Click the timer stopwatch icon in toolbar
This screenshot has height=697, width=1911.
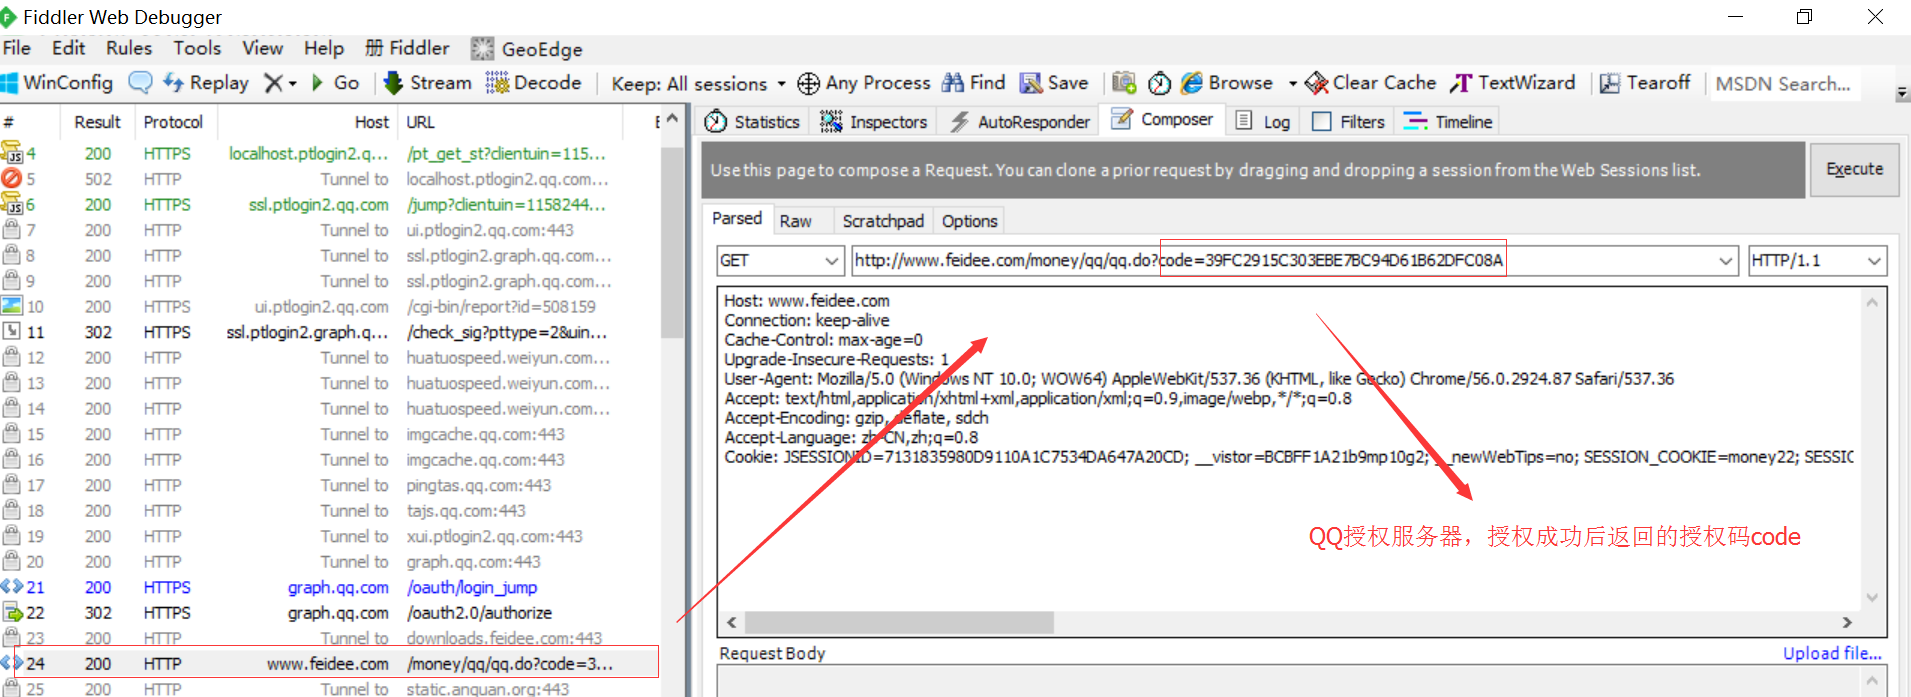(x=1159, y=83)
